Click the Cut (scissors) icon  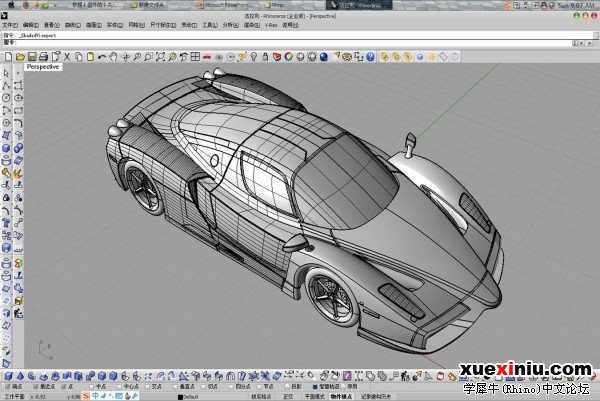coord(67,57)
